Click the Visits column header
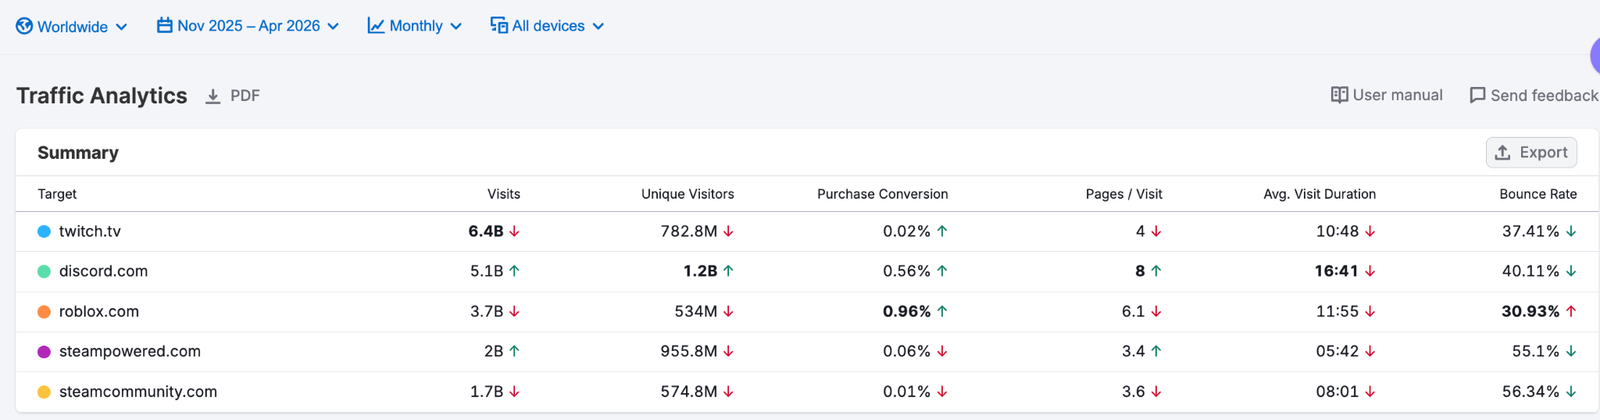 [x=503, y=194]
